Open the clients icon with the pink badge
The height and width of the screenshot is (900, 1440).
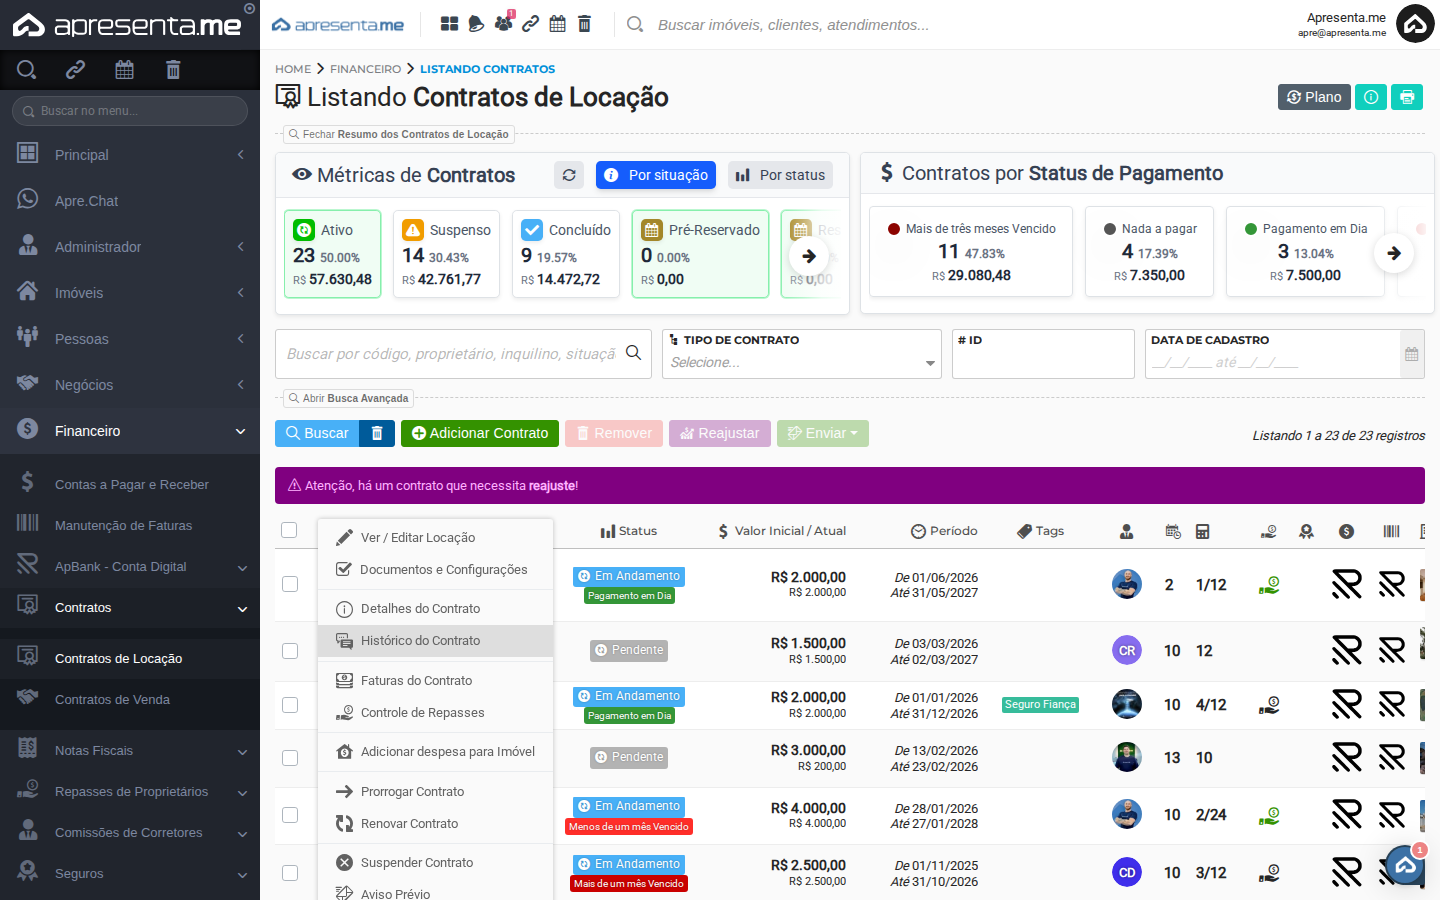click(x=503, y=22)
